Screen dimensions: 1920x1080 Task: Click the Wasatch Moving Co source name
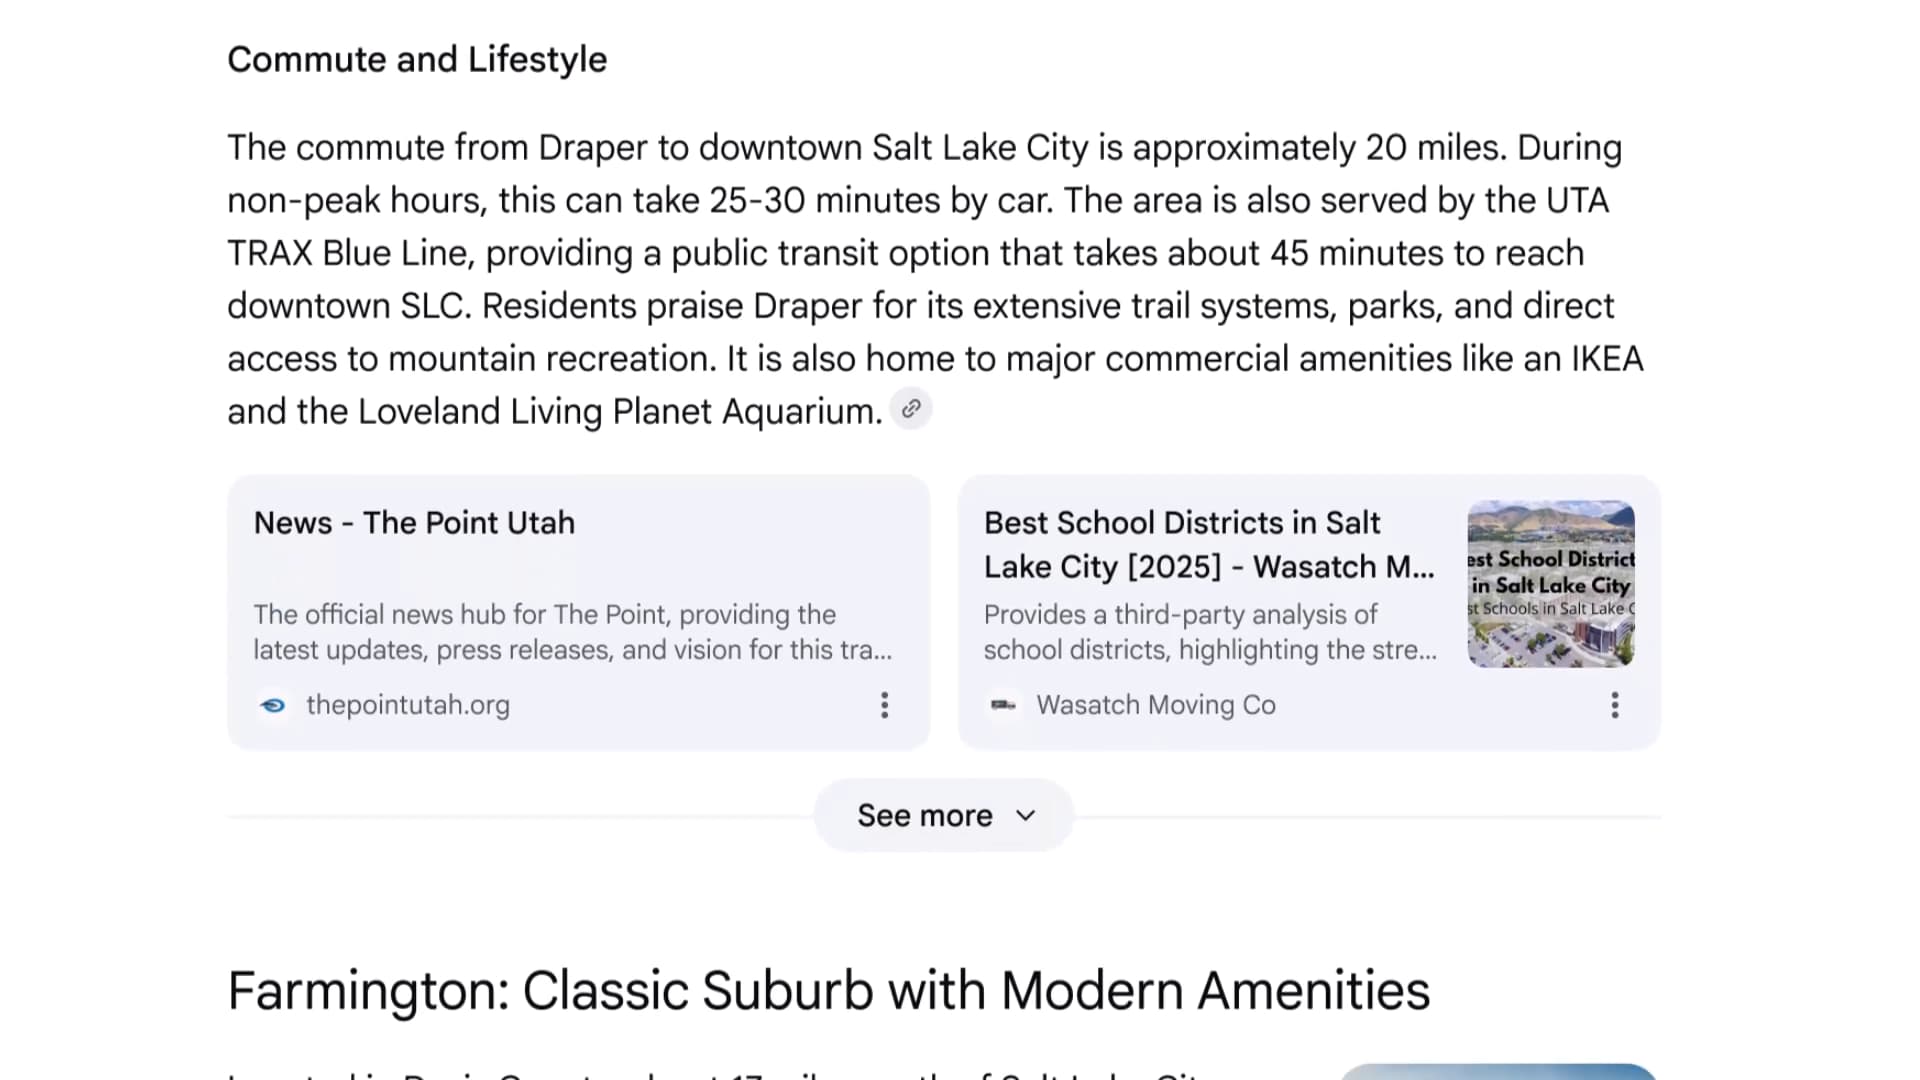pos(1156,706)
